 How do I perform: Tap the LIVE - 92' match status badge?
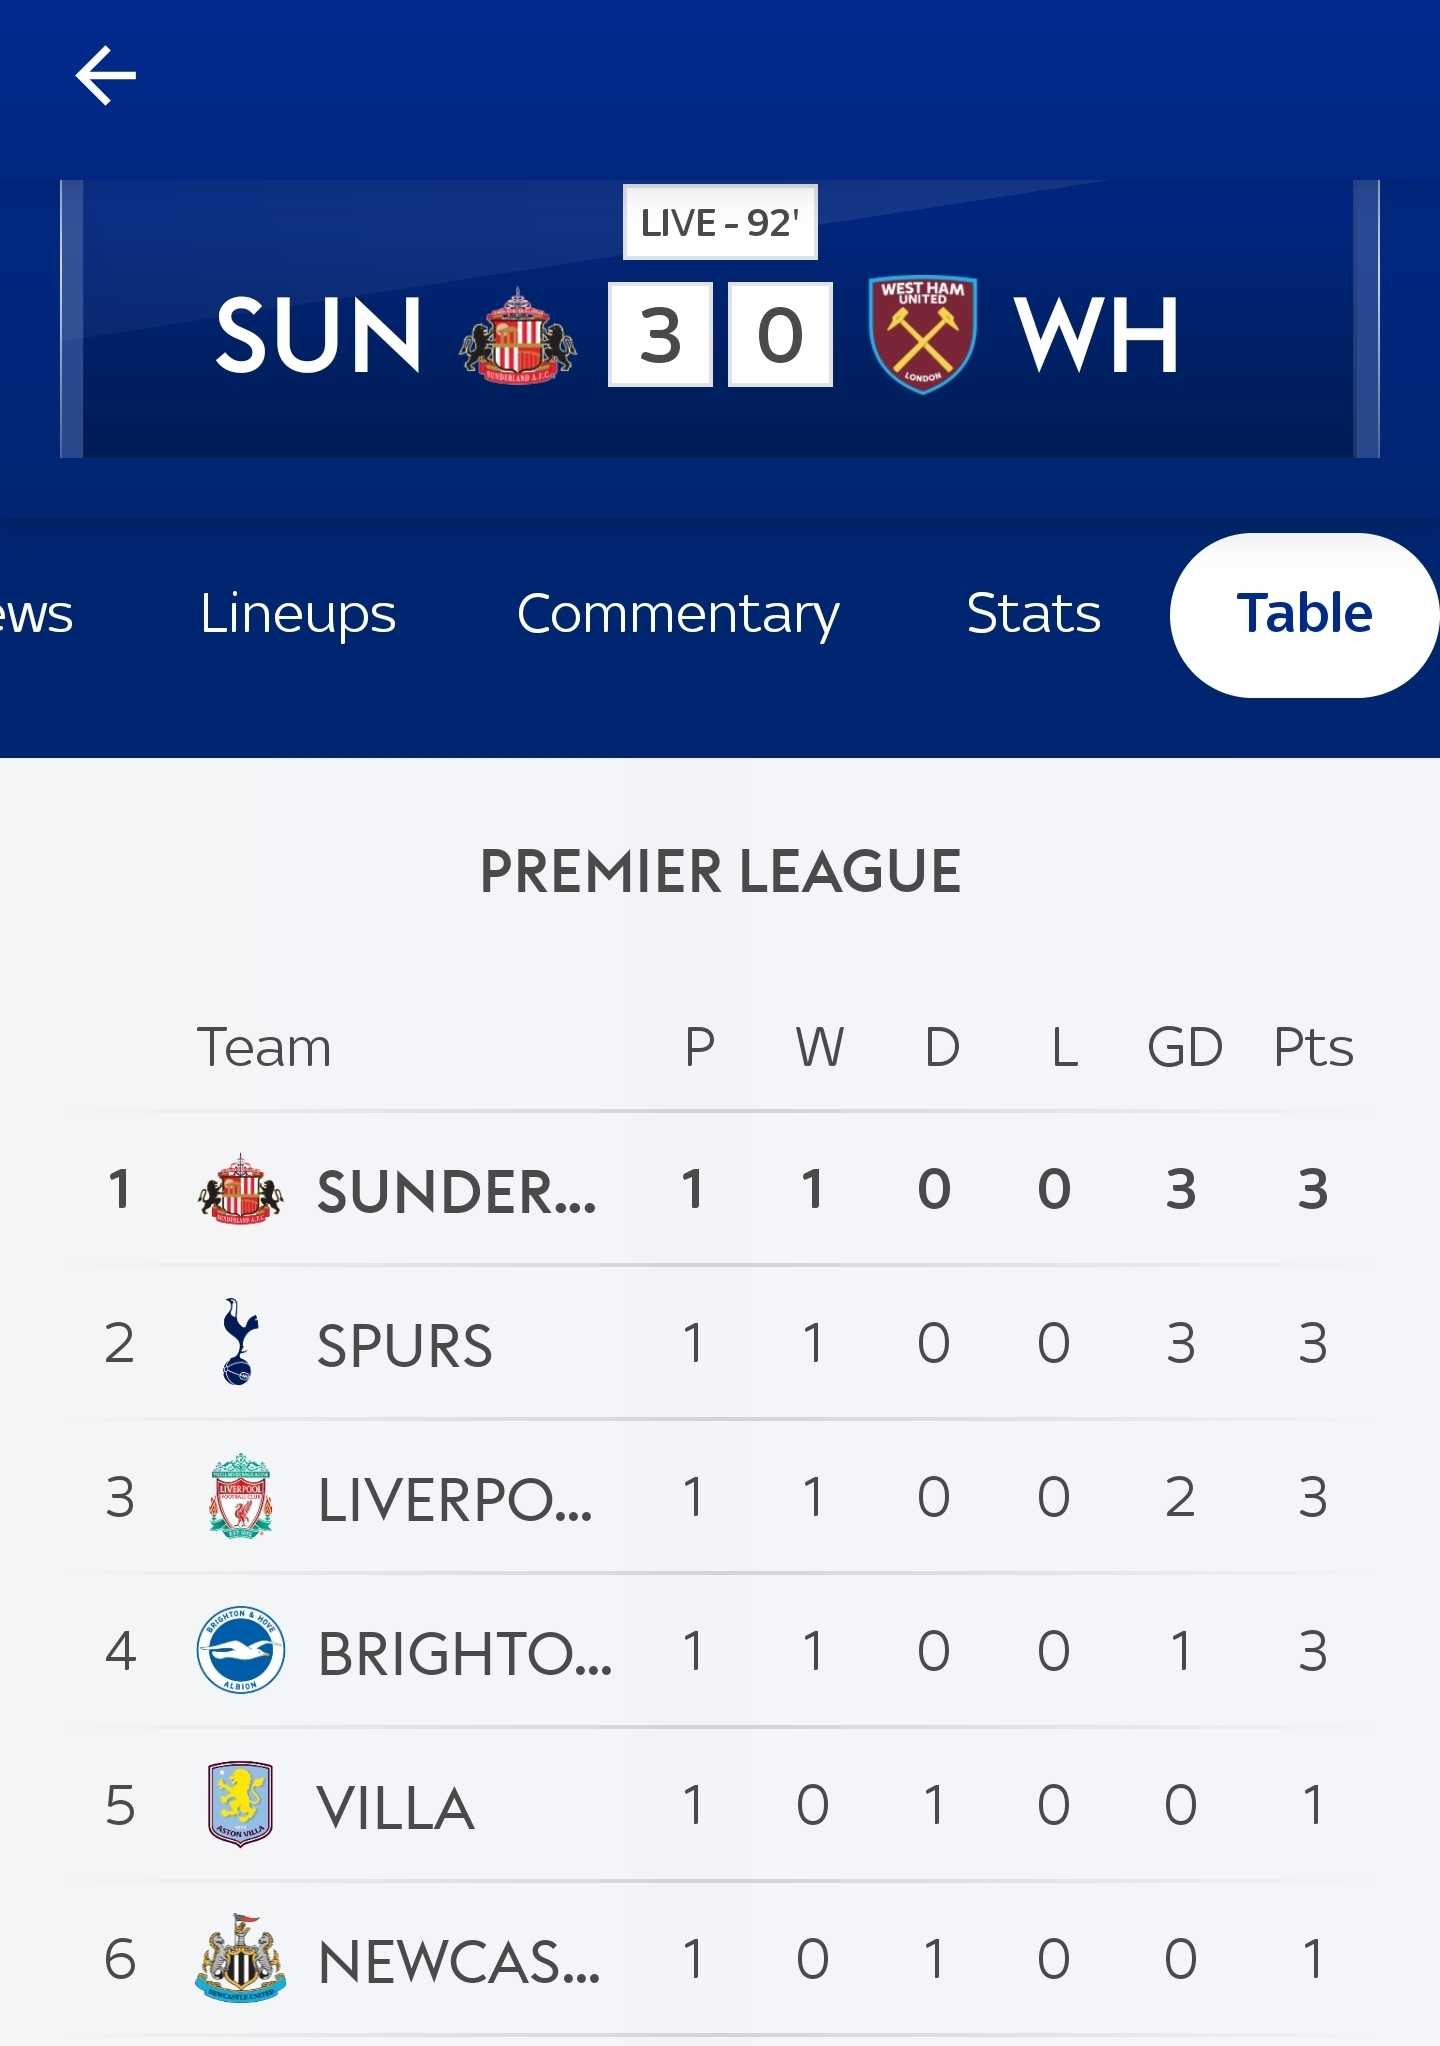coord(720,222)
